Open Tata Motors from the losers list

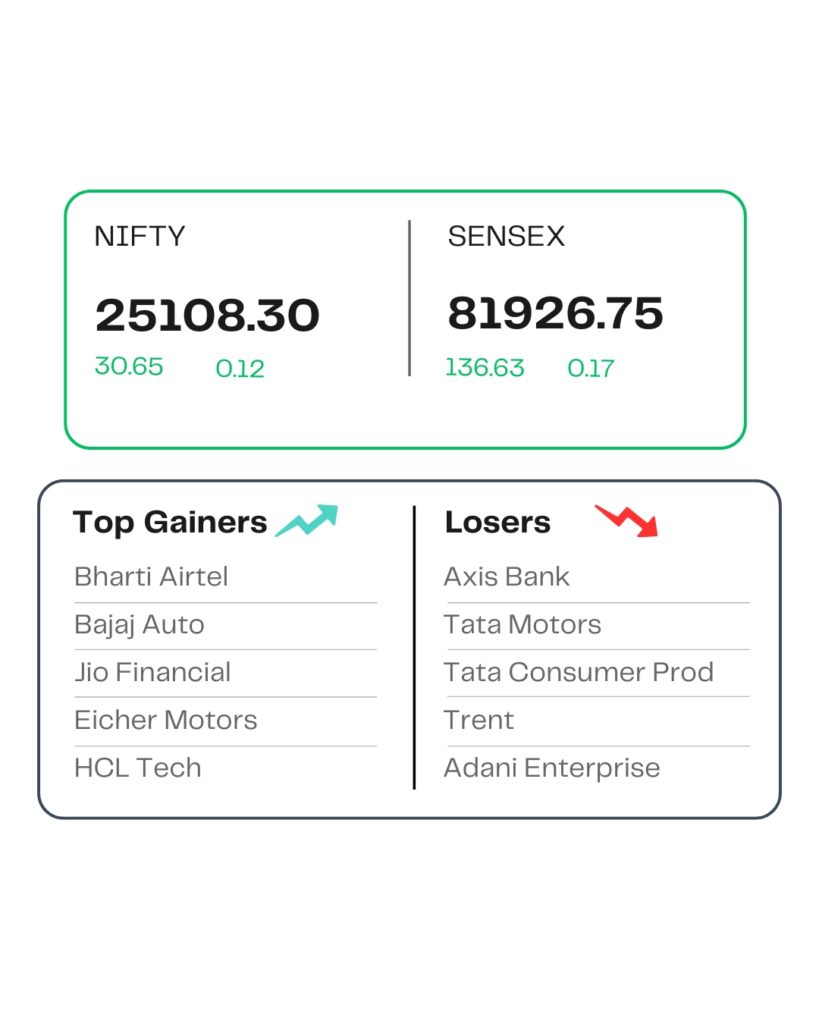pyautogui.click(x=523, y=625)
